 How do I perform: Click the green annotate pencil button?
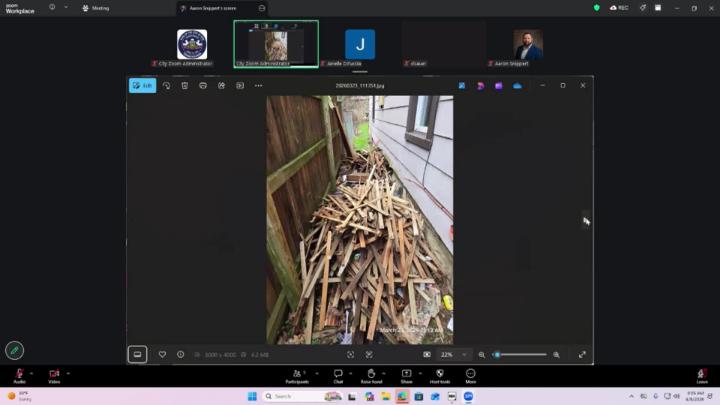14,350
